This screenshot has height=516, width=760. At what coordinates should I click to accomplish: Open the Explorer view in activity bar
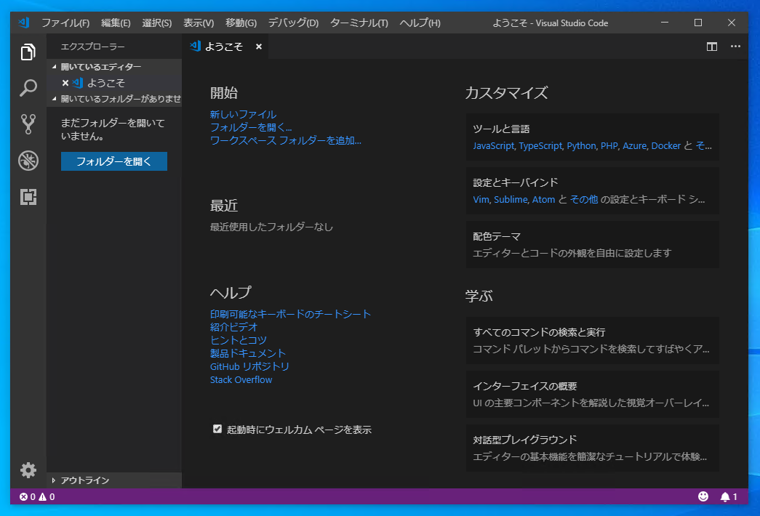click(28, 52)
